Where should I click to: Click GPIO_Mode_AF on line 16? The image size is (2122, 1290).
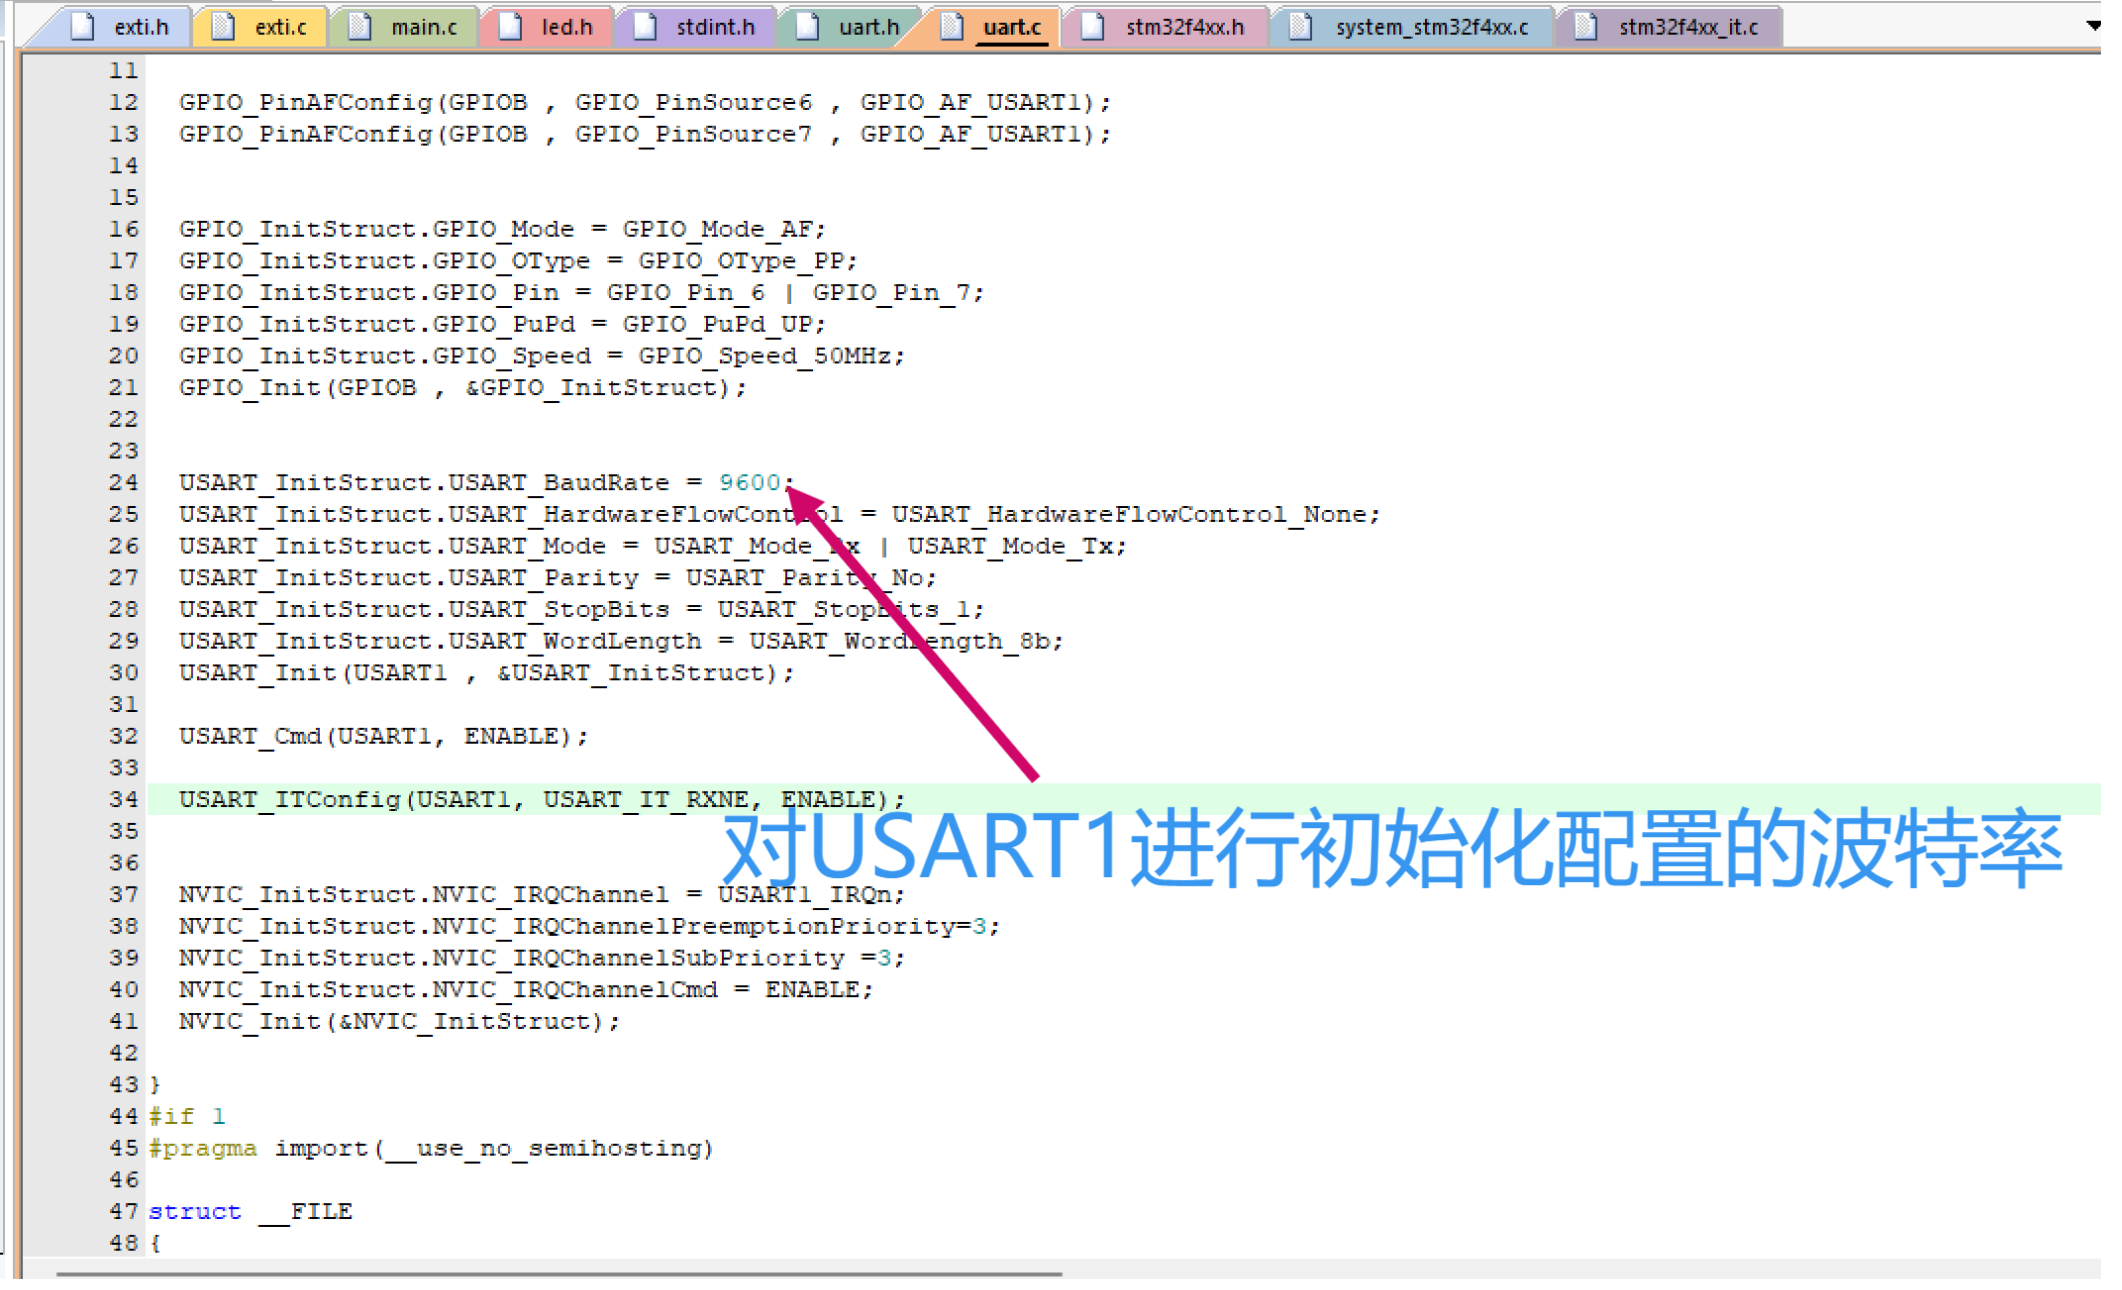(717, 229)
